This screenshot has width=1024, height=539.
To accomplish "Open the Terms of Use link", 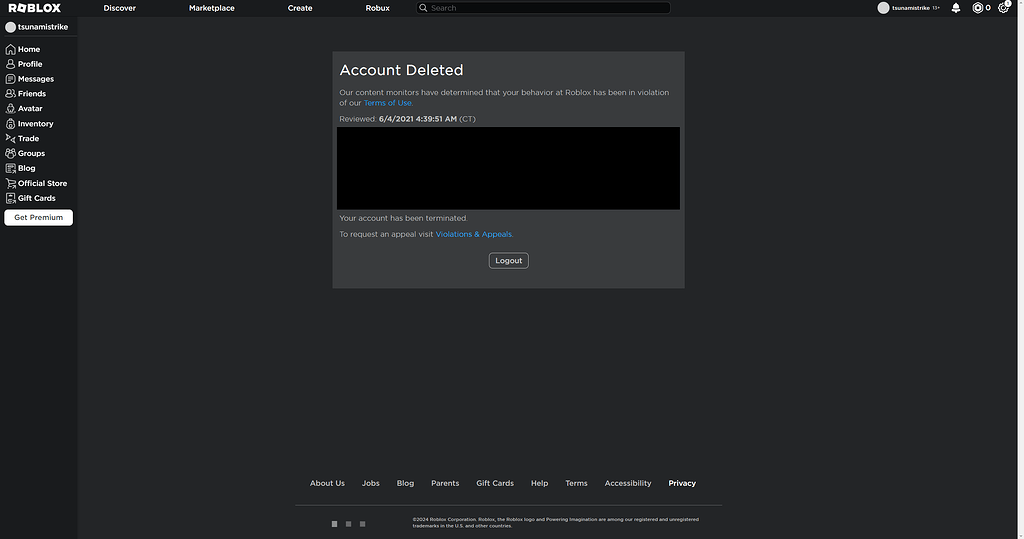I will click(x=388, y=103).
